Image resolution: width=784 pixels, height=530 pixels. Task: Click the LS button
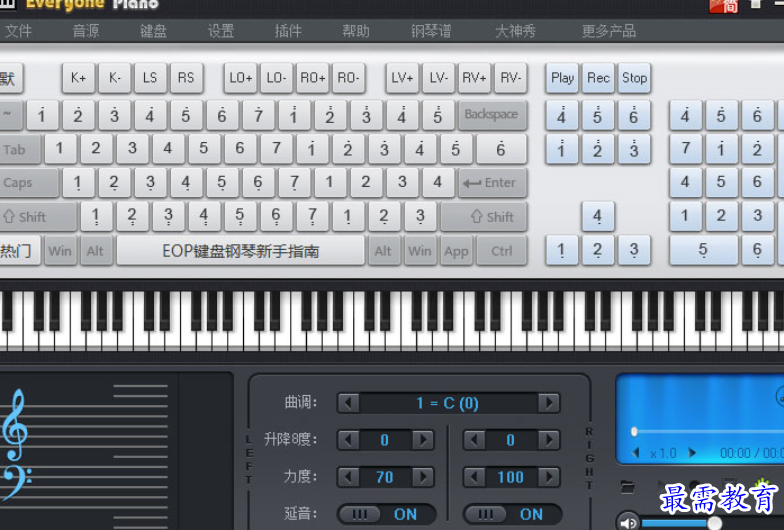click(x=150, y=78)
